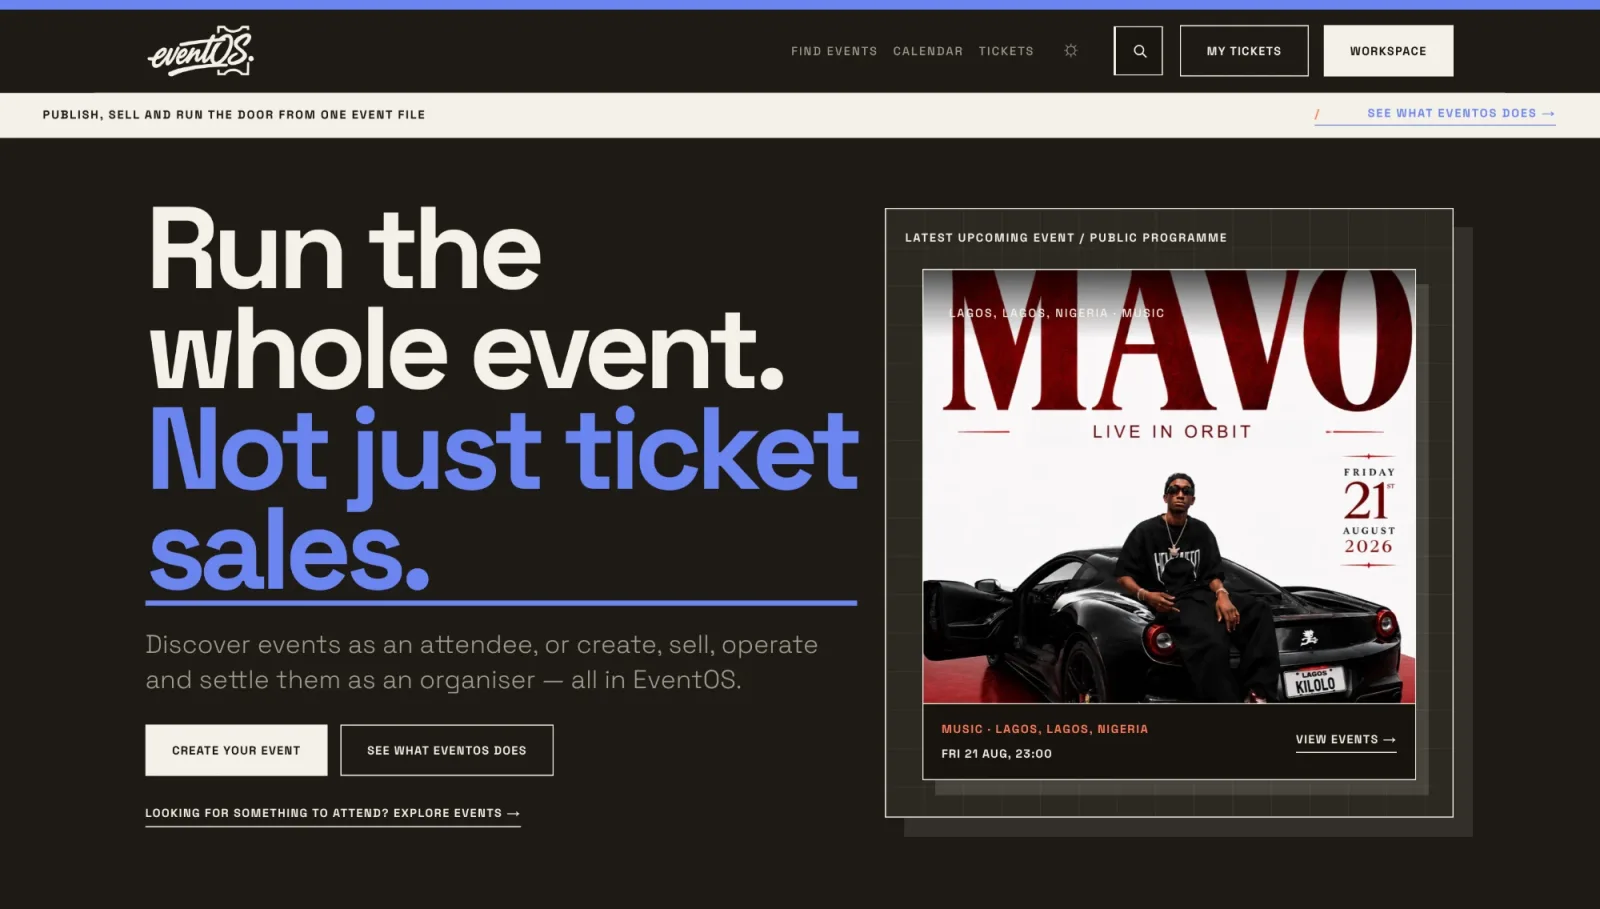The height and width of the screenshot is (909, 1600).
Task: Open Find Events in navigation
Action: pos(834,51)
